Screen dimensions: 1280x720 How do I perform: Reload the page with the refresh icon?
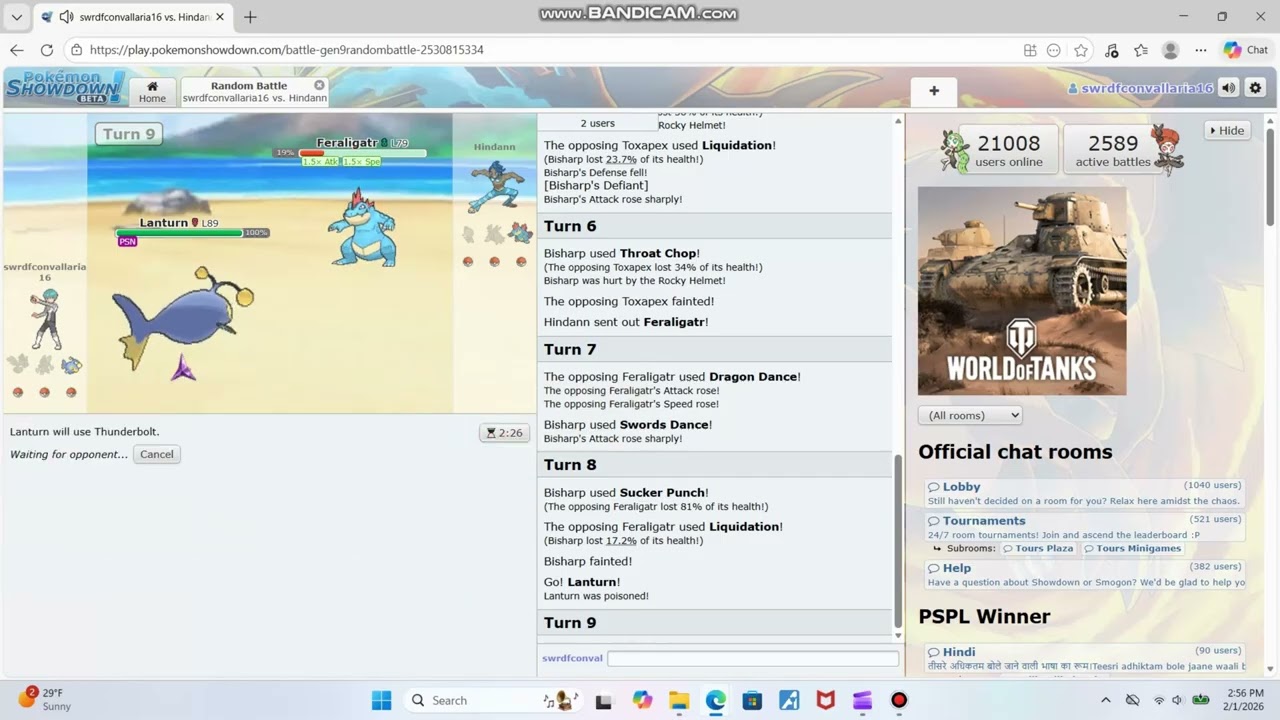coord(47,50)
